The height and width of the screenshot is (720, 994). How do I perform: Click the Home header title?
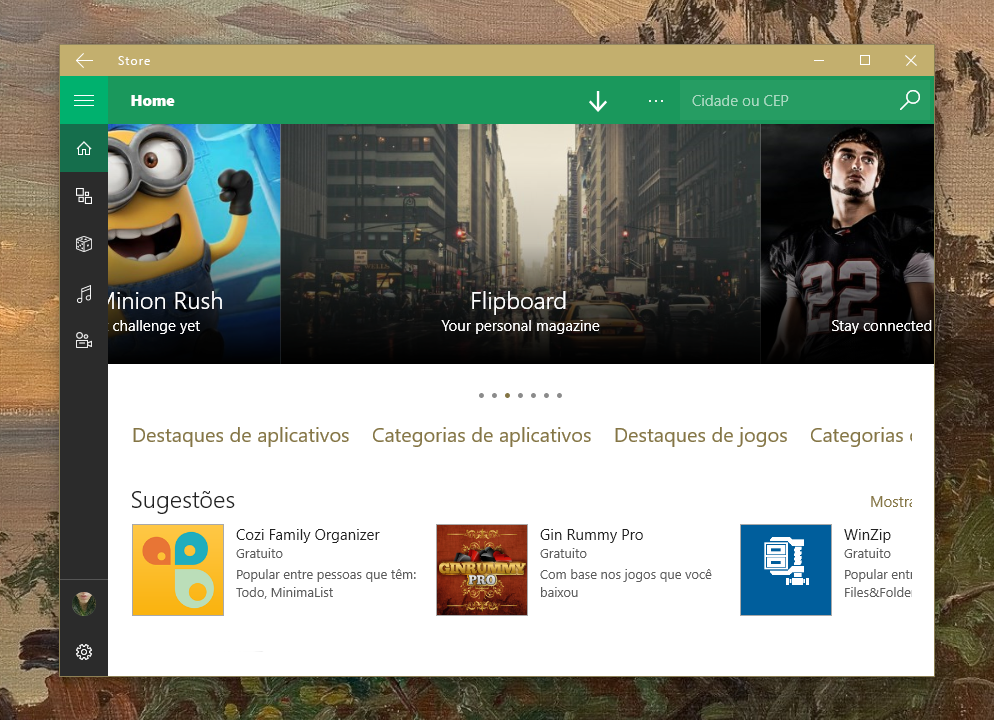click(x=152, y=101)
